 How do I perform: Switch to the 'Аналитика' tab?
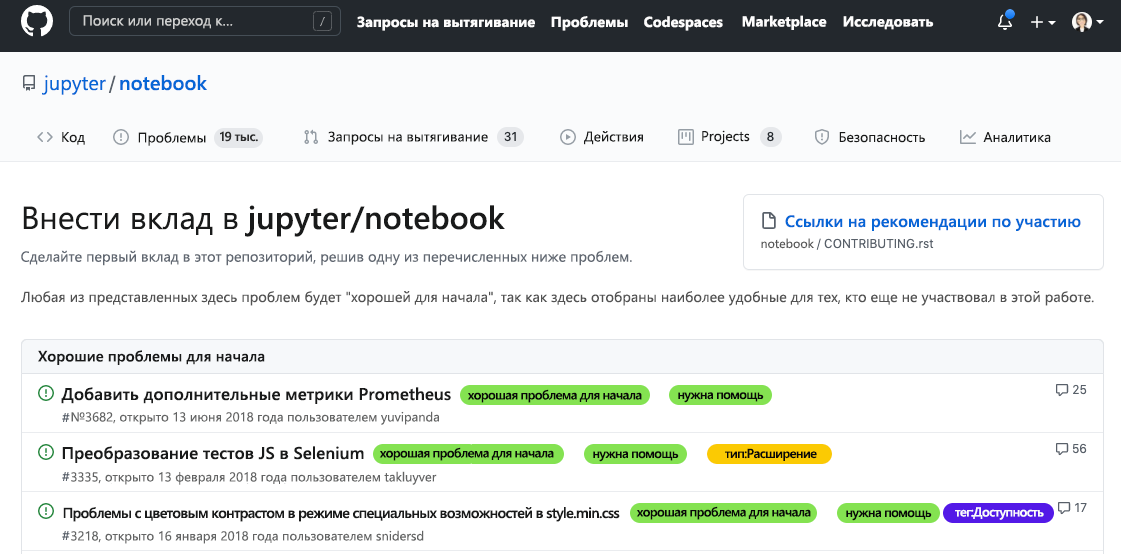[1004, 137]
